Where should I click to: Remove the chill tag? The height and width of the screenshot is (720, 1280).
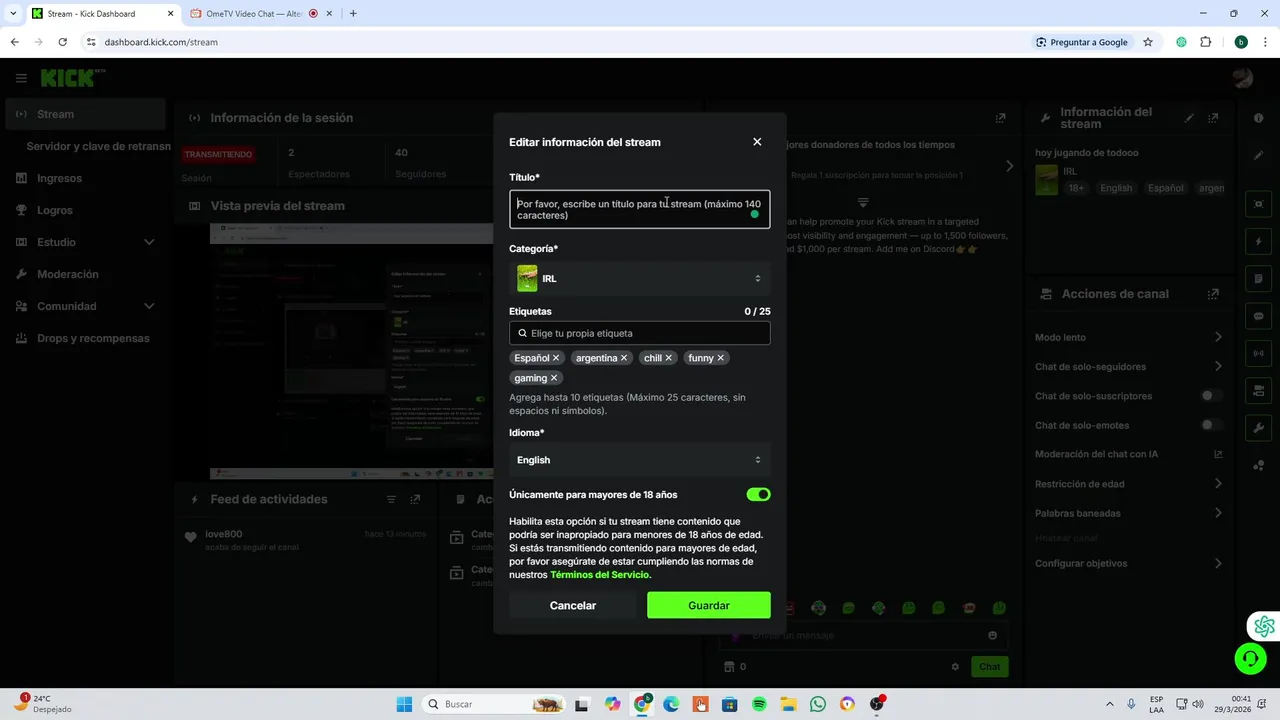point(669,358)
